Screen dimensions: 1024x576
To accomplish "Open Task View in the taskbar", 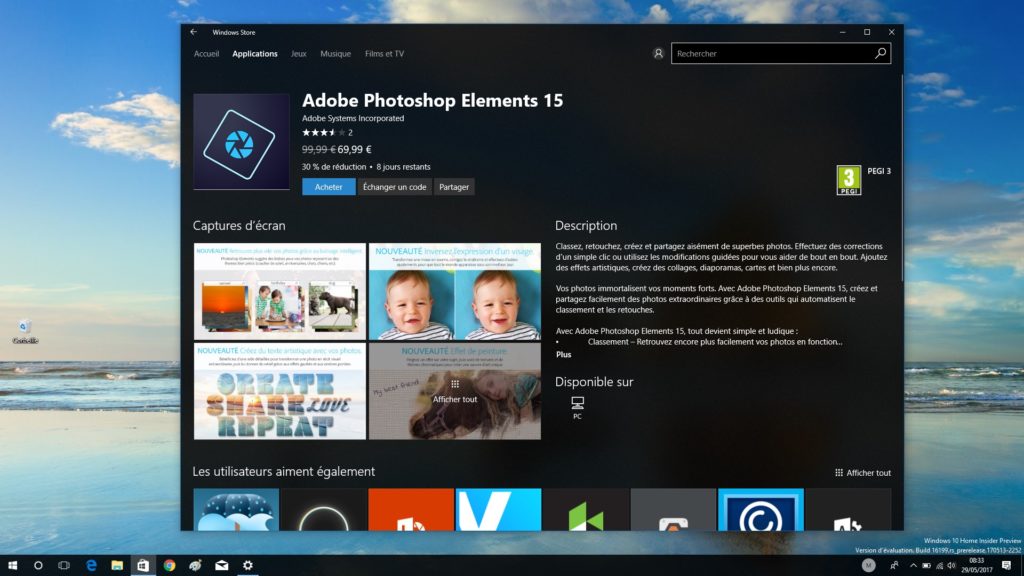I will pos(64,566).
